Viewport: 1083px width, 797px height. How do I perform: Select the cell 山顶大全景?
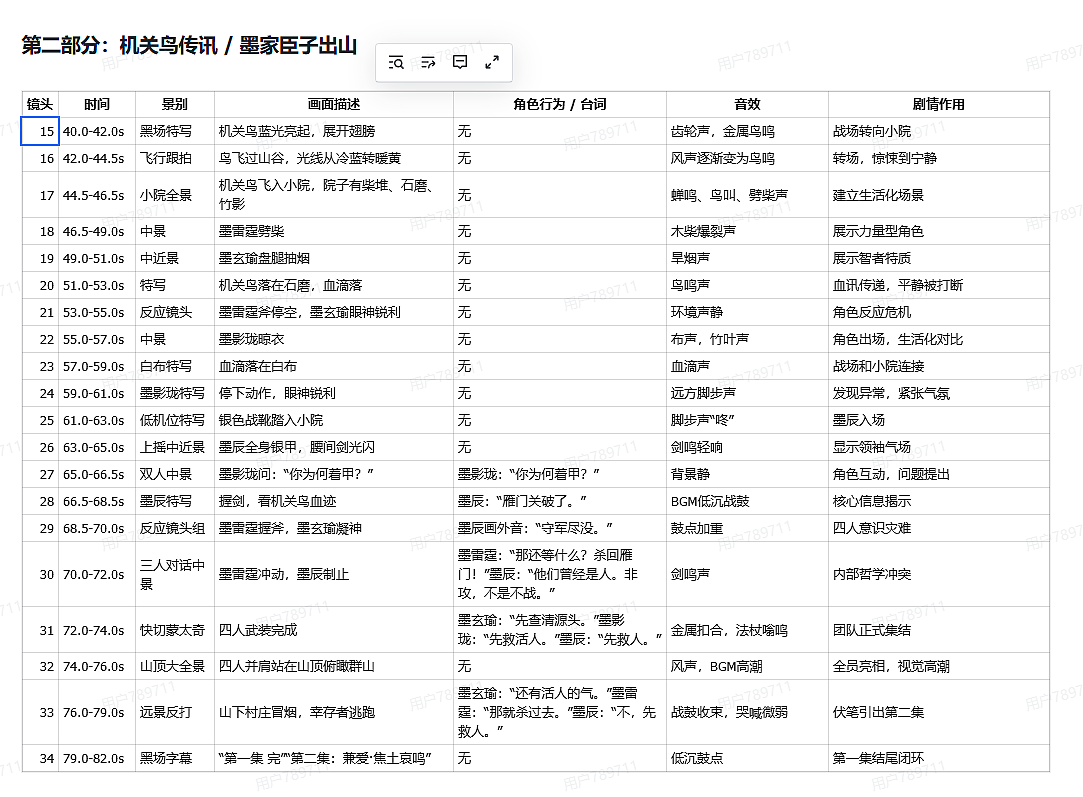[175, 666]
